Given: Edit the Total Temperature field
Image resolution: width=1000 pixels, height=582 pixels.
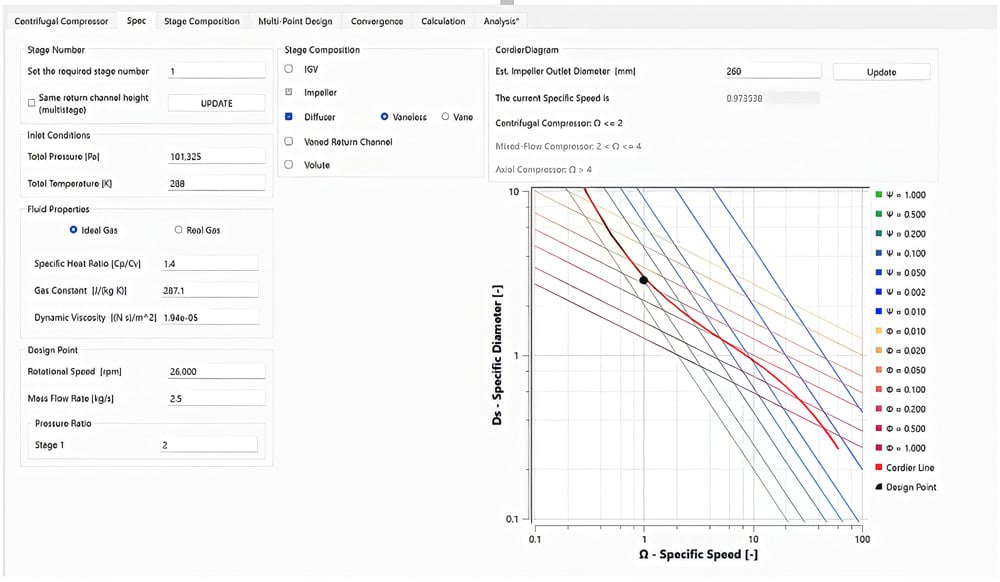Looking at the screenshot, I should (216, 183).
